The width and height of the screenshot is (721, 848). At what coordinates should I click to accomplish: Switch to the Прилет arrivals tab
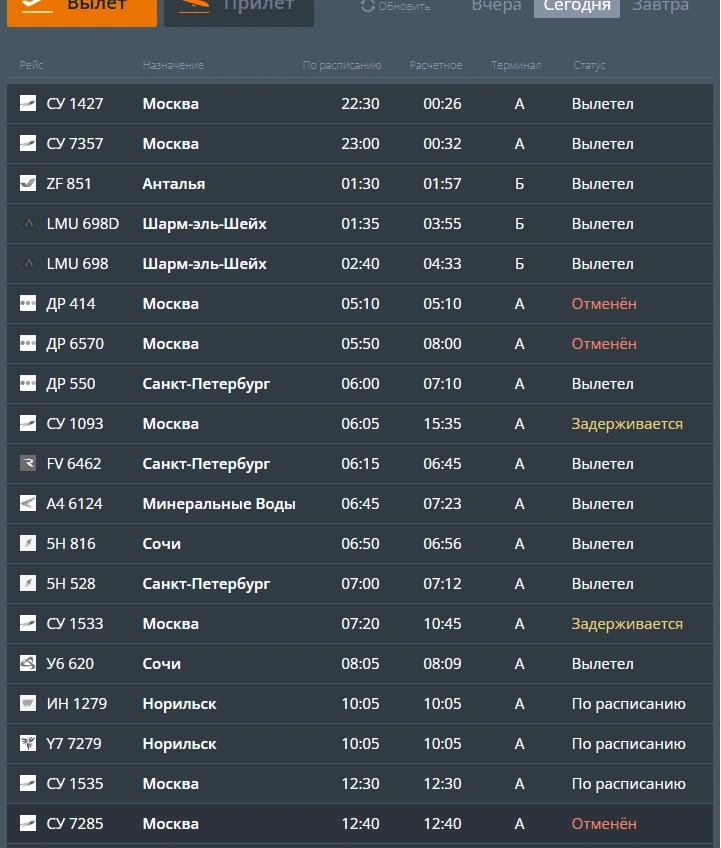[x=239, y=11]
